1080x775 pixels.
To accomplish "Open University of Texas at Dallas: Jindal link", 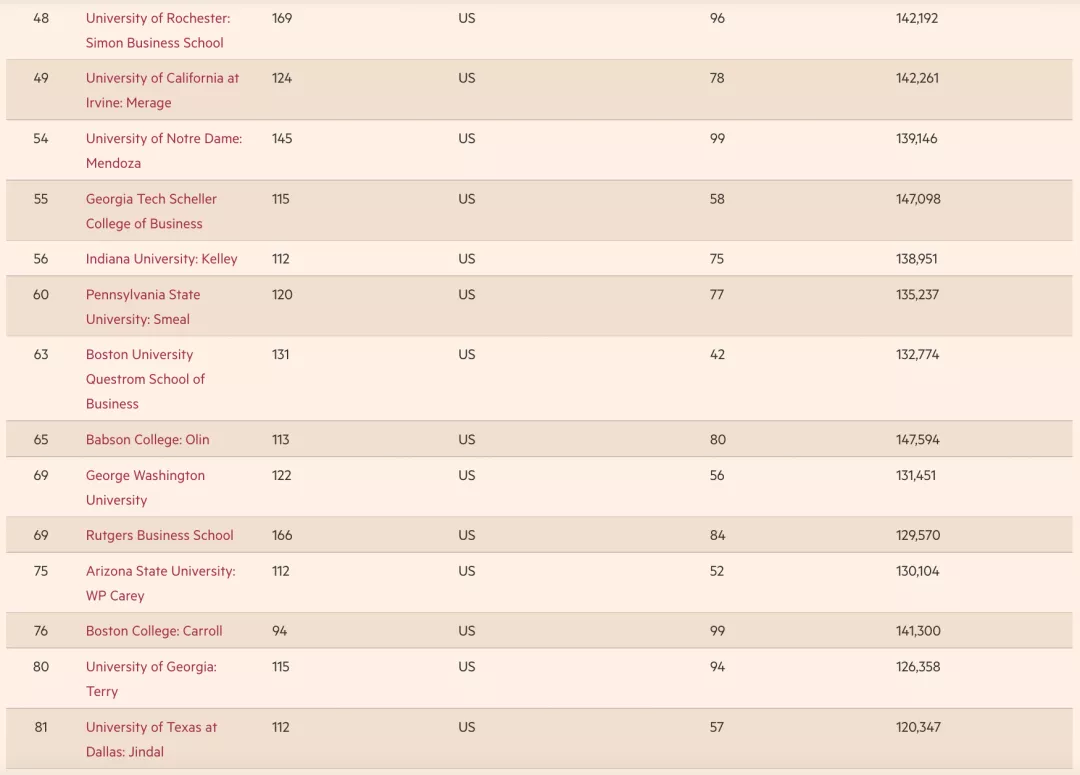I will click(x=151, y=739).
